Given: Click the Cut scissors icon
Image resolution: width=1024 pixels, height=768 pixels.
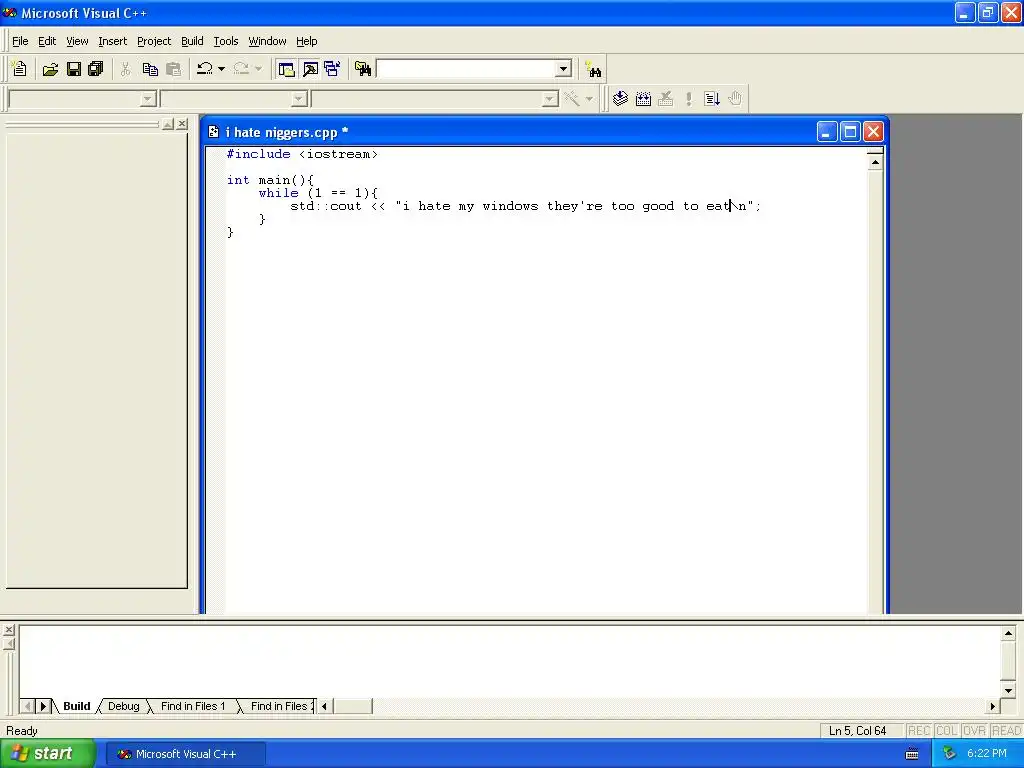Looking at the screenshot, I should click(125, 69).
